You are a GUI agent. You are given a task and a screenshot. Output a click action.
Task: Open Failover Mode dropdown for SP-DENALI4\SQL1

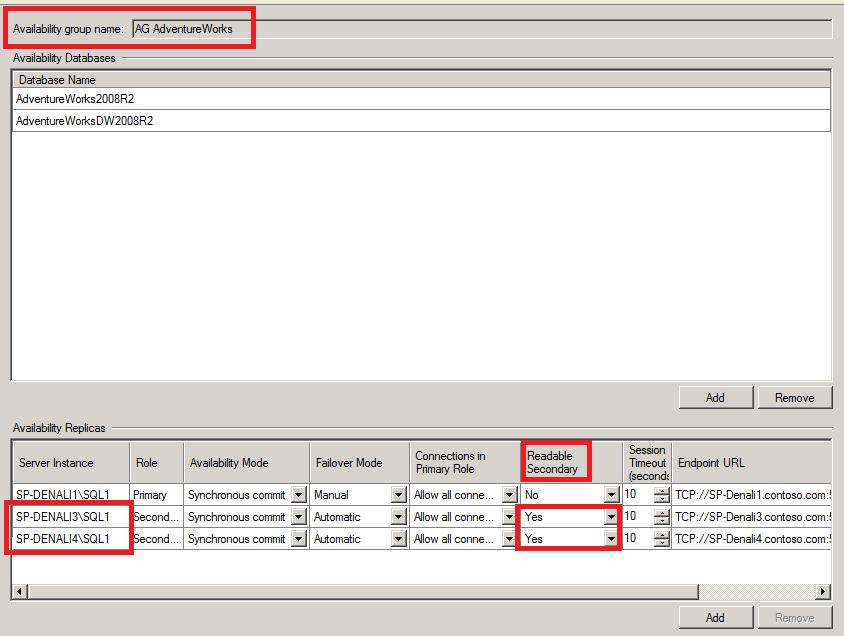398,539
